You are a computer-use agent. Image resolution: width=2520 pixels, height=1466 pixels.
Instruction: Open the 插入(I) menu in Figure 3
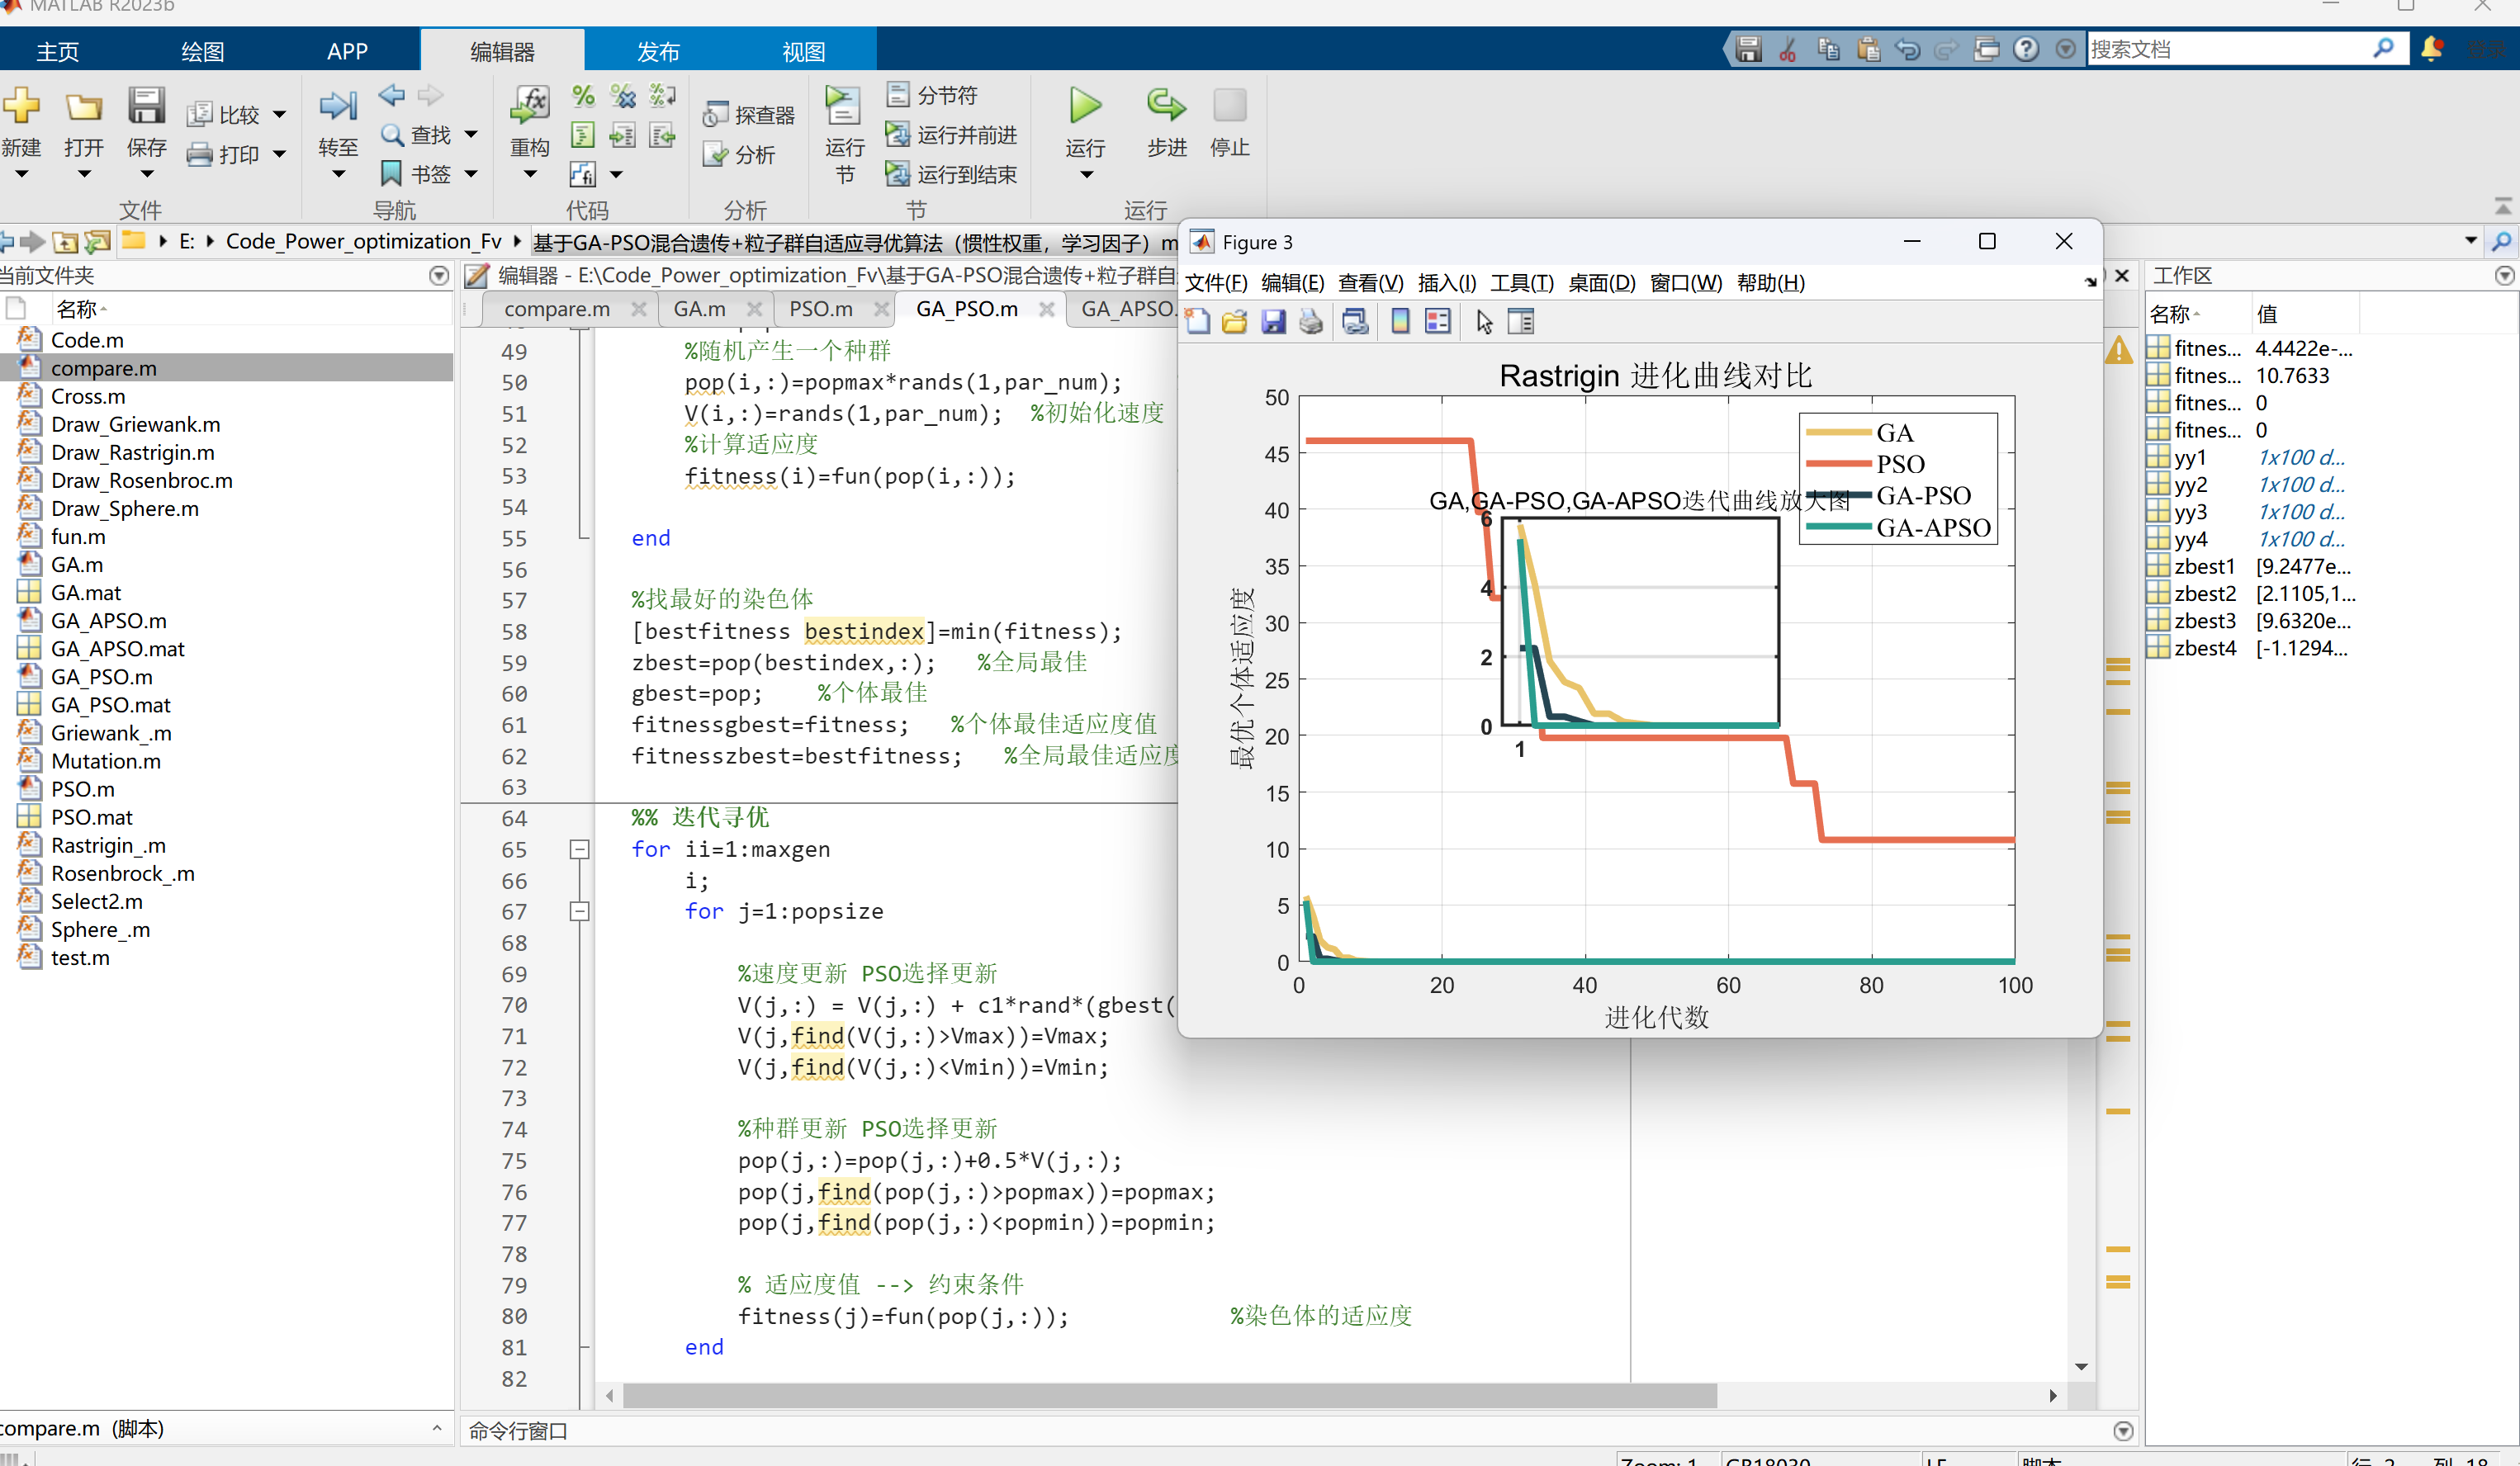point(1446,283)
